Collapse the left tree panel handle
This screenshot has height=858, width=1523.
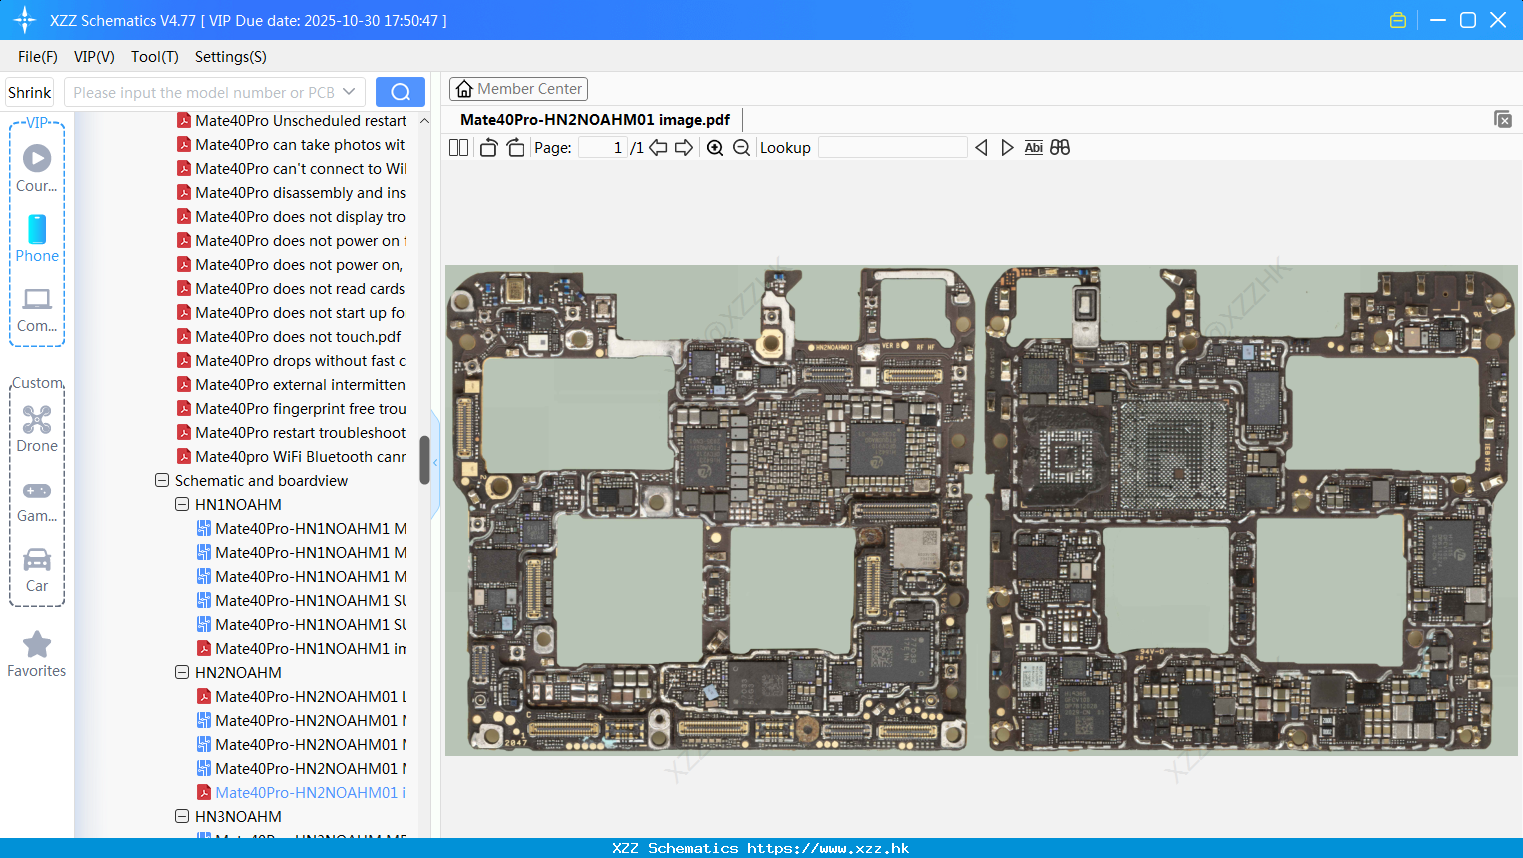435,462
